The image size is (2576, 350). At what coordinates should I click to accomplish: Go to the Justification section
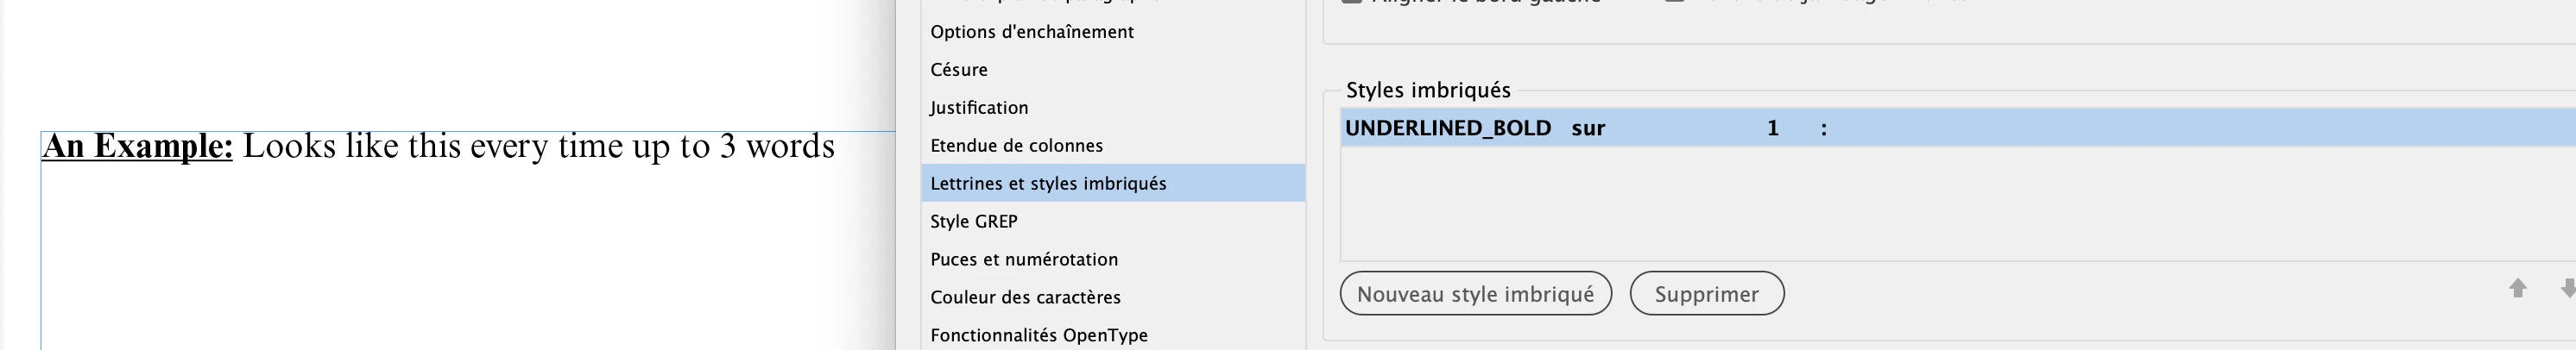pyautogui.click(x=979, y=108)
